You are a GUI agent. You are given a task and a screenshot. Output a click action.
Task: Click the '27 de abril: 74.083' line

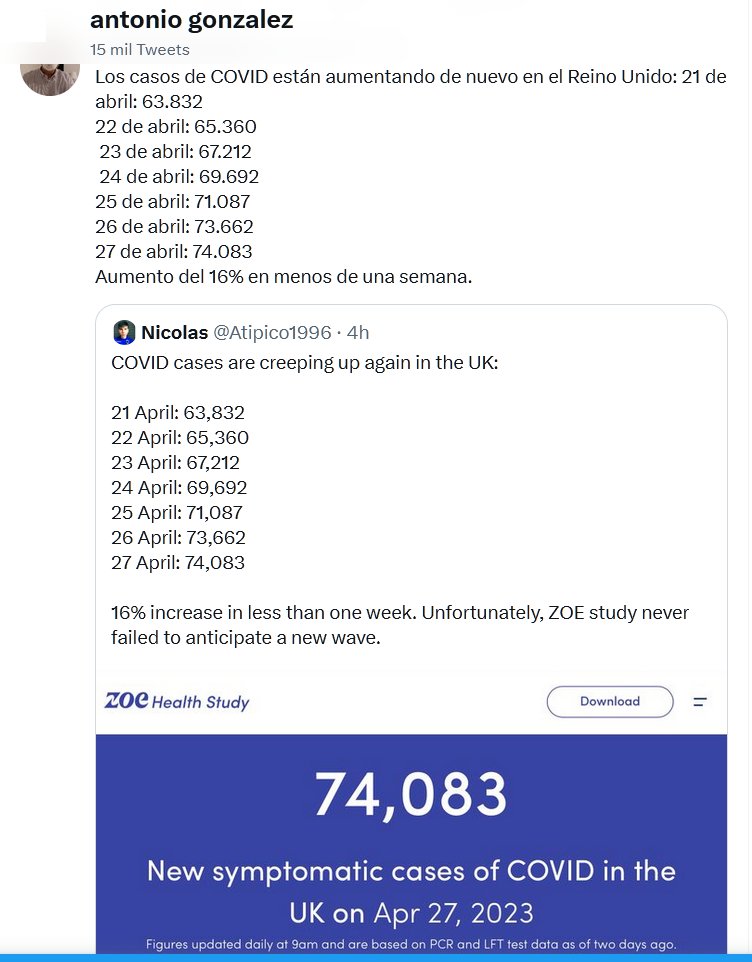coord(174,252)
